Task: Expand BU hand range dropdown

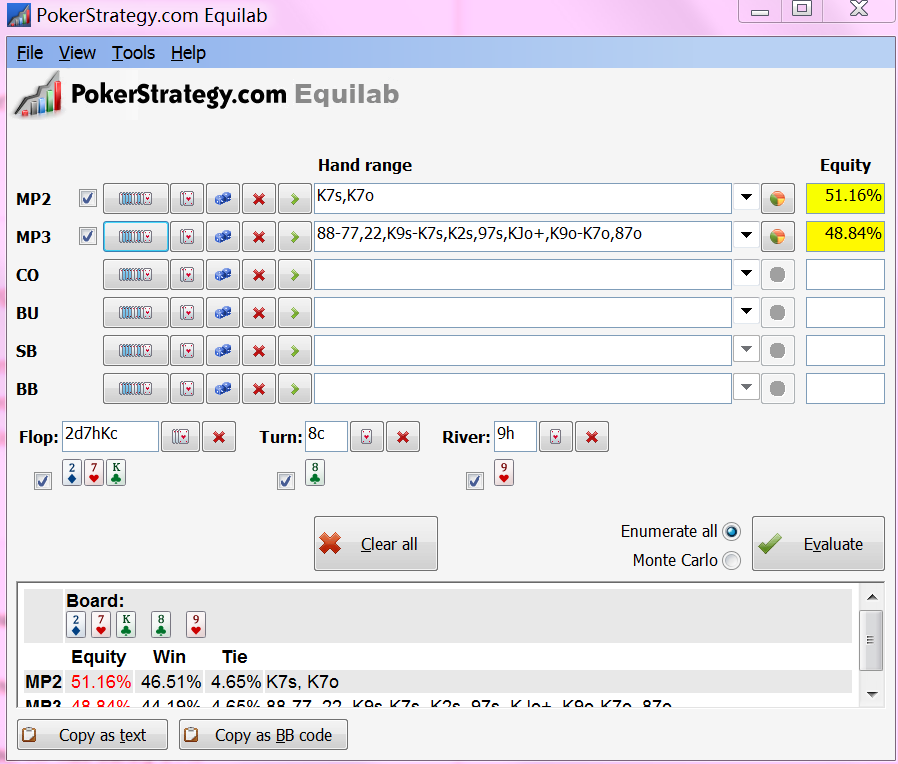Action: click(x=746, y=311)
